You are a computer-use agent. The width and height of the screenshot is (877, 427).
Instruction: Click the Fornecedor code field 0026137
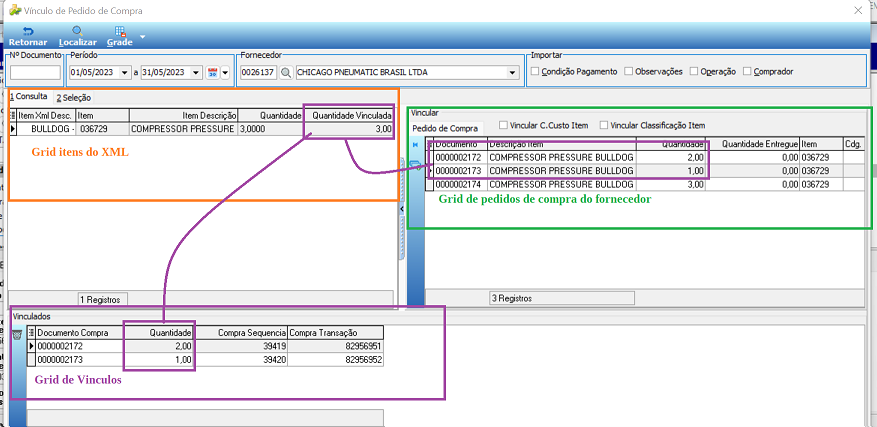coord(258,72)
